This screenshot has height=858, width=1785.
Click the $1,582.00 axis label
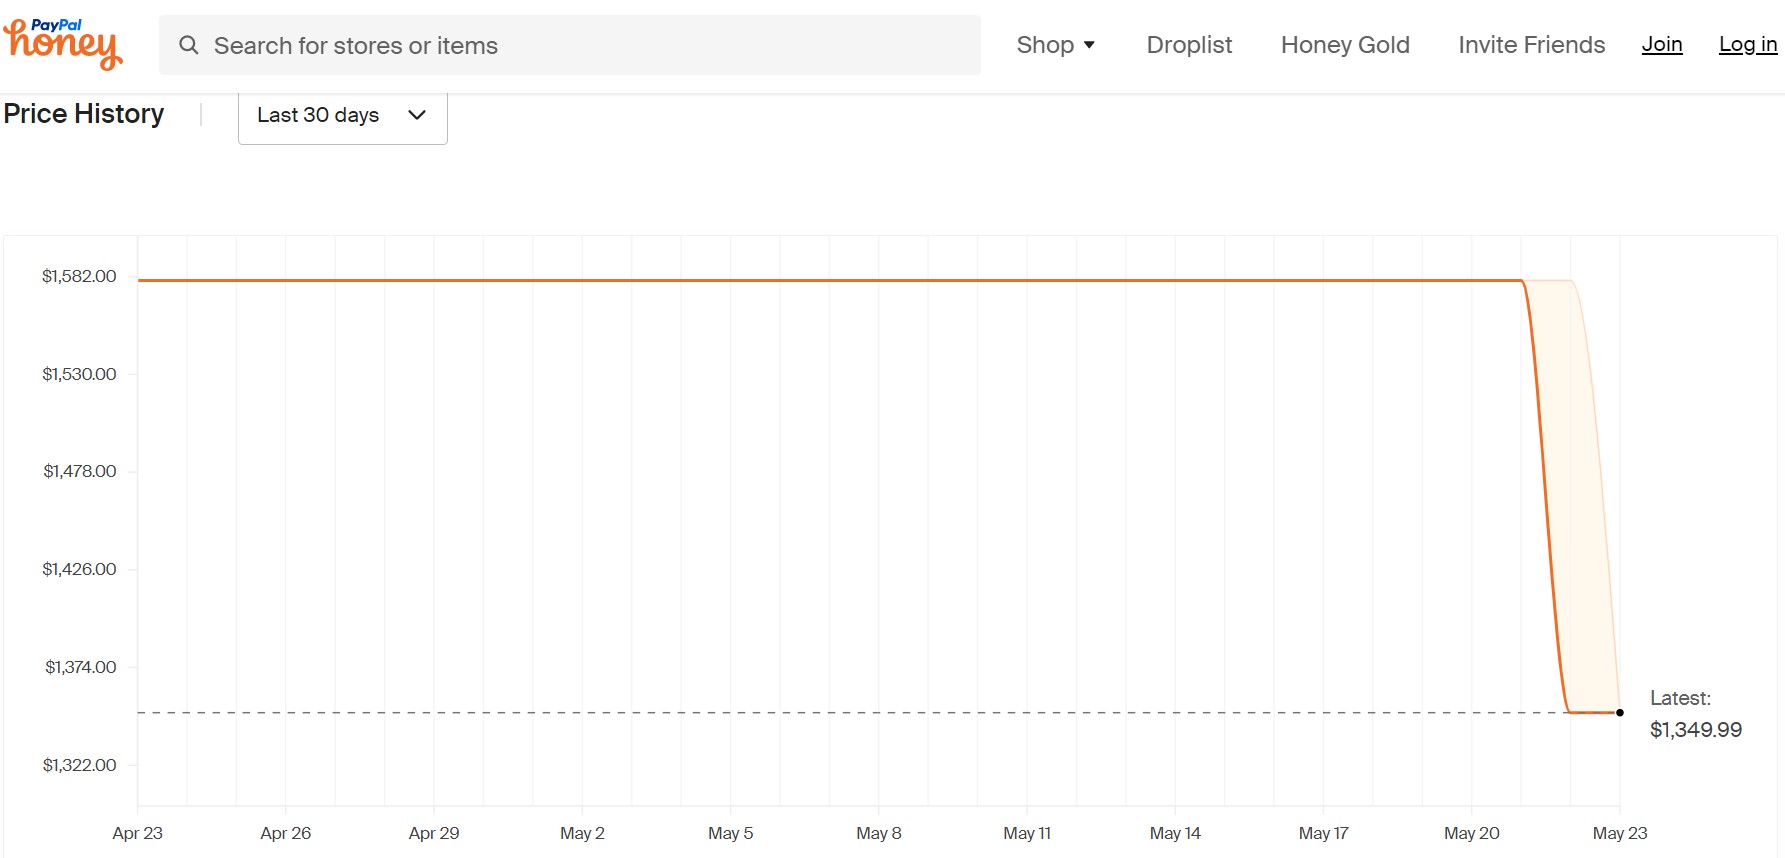[x=79, y=276]
